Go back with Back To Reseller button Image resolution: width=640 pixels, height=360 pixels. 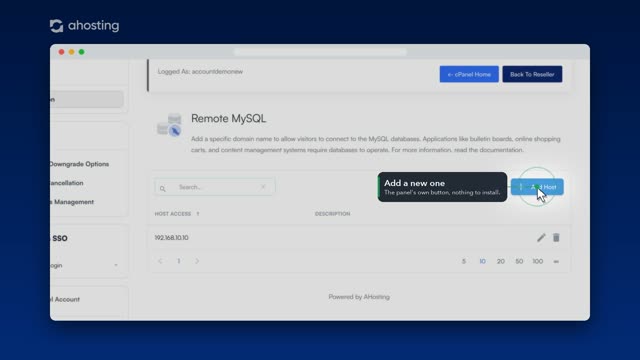click(x=532, y=74)
